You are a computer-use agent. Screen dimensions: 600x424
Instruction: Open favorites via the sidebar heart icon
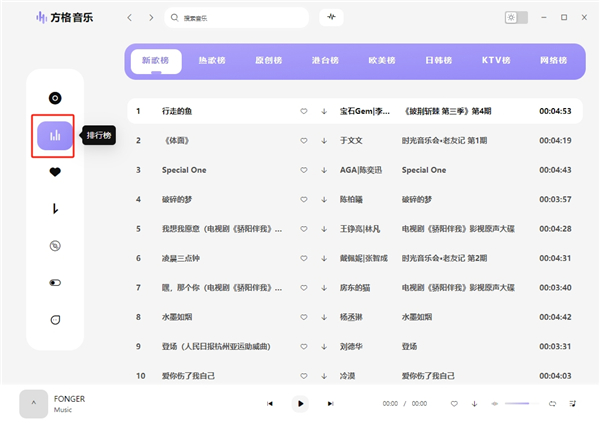(55, 172)
